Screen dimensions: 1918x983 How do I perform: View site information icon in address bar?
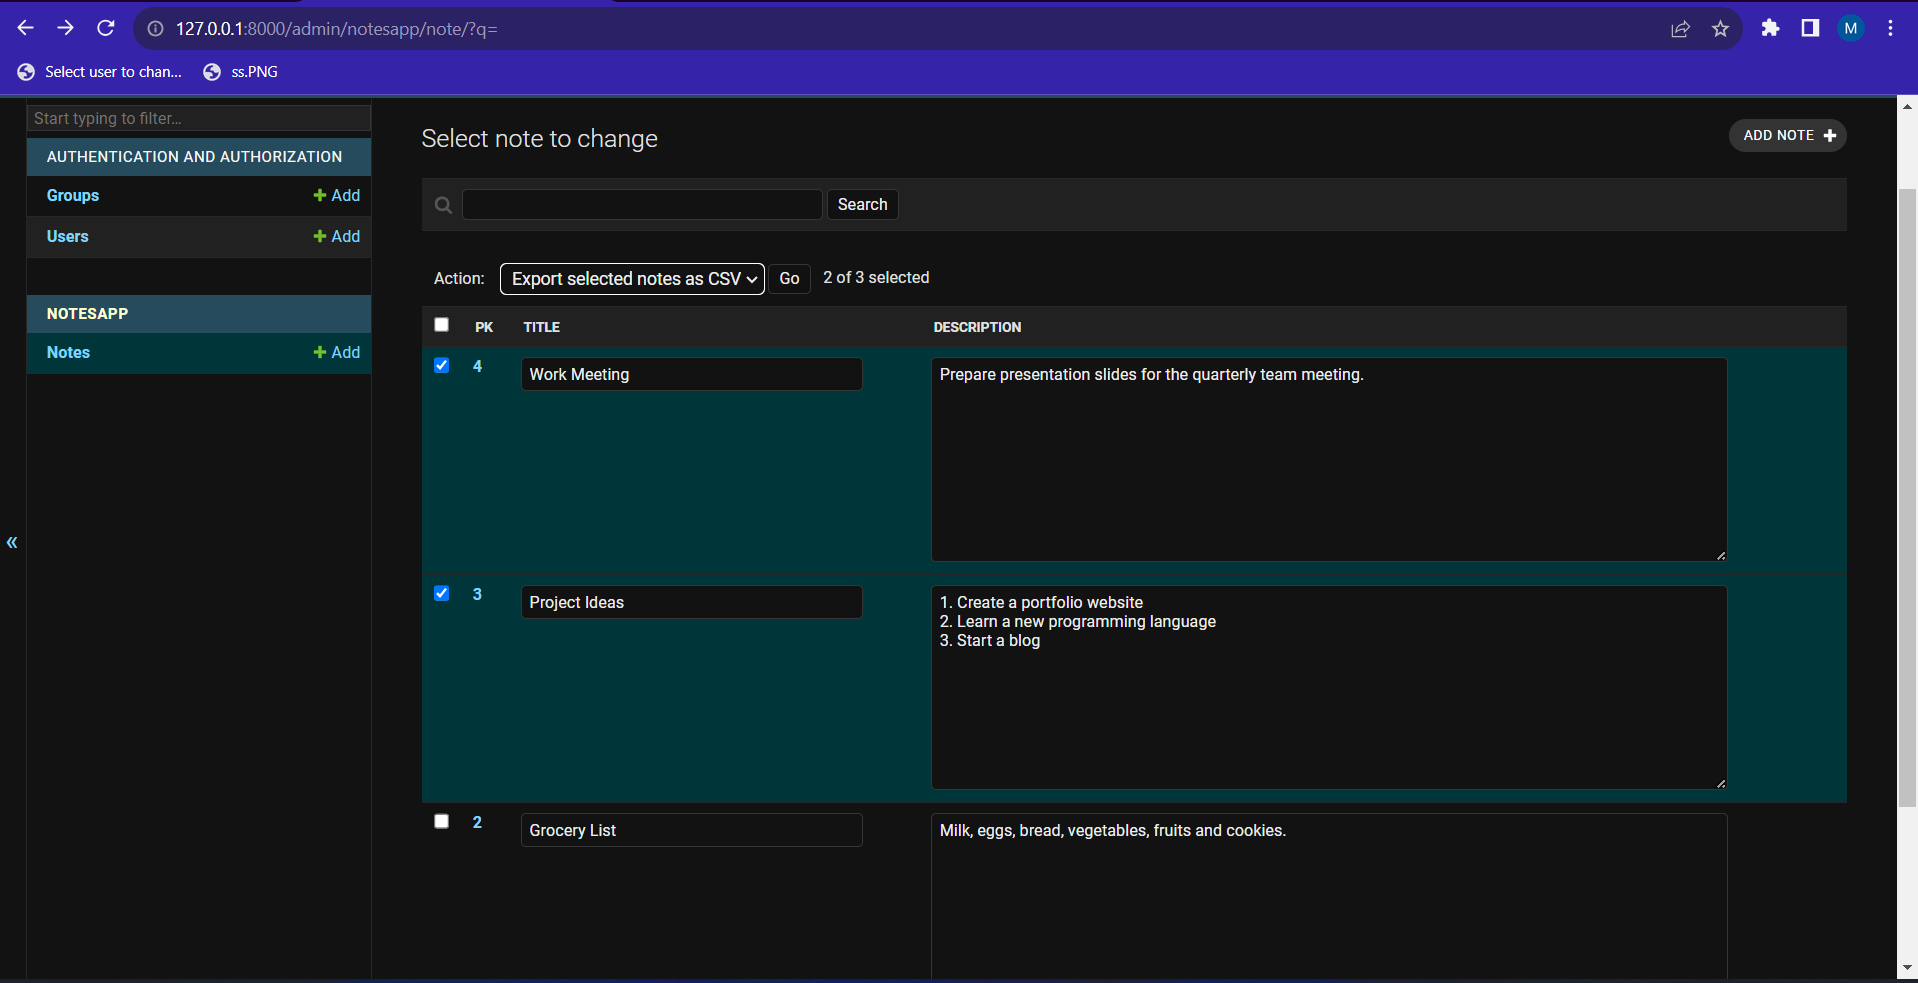point(155,29)
